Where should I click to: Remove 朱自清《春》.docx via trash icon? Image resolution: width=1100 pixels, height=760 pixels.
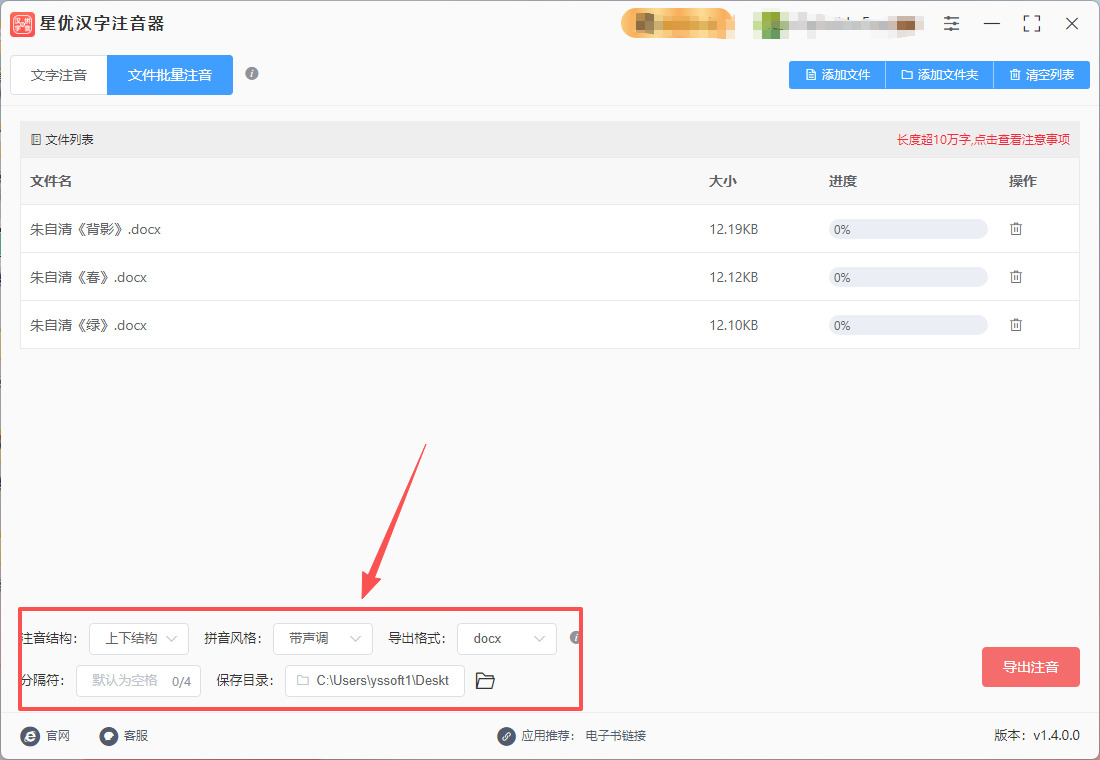[1016, 277]
